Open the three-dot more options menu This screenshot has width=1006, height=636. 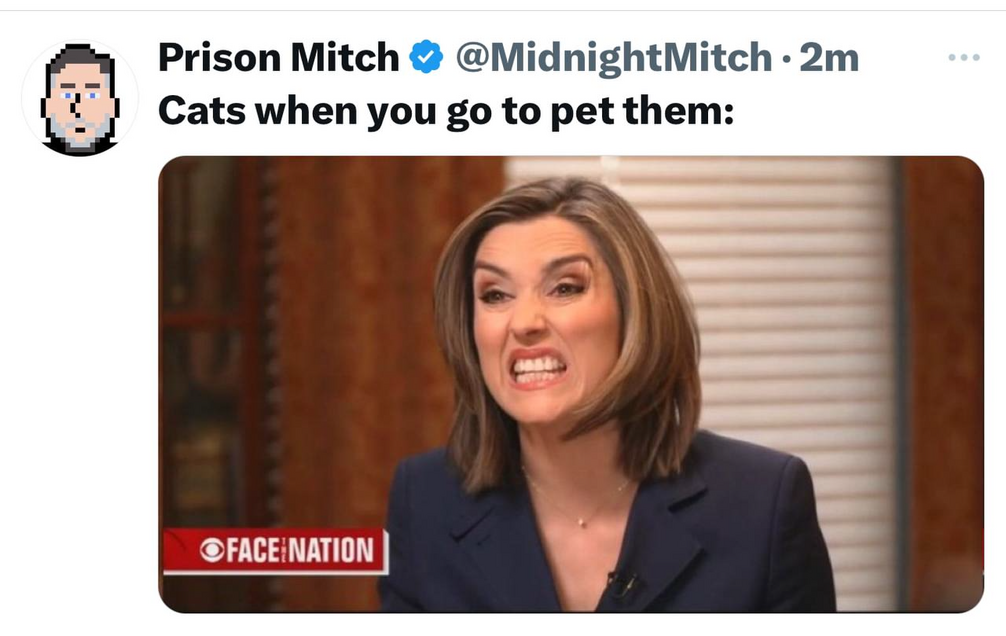[x=964, y=57]
